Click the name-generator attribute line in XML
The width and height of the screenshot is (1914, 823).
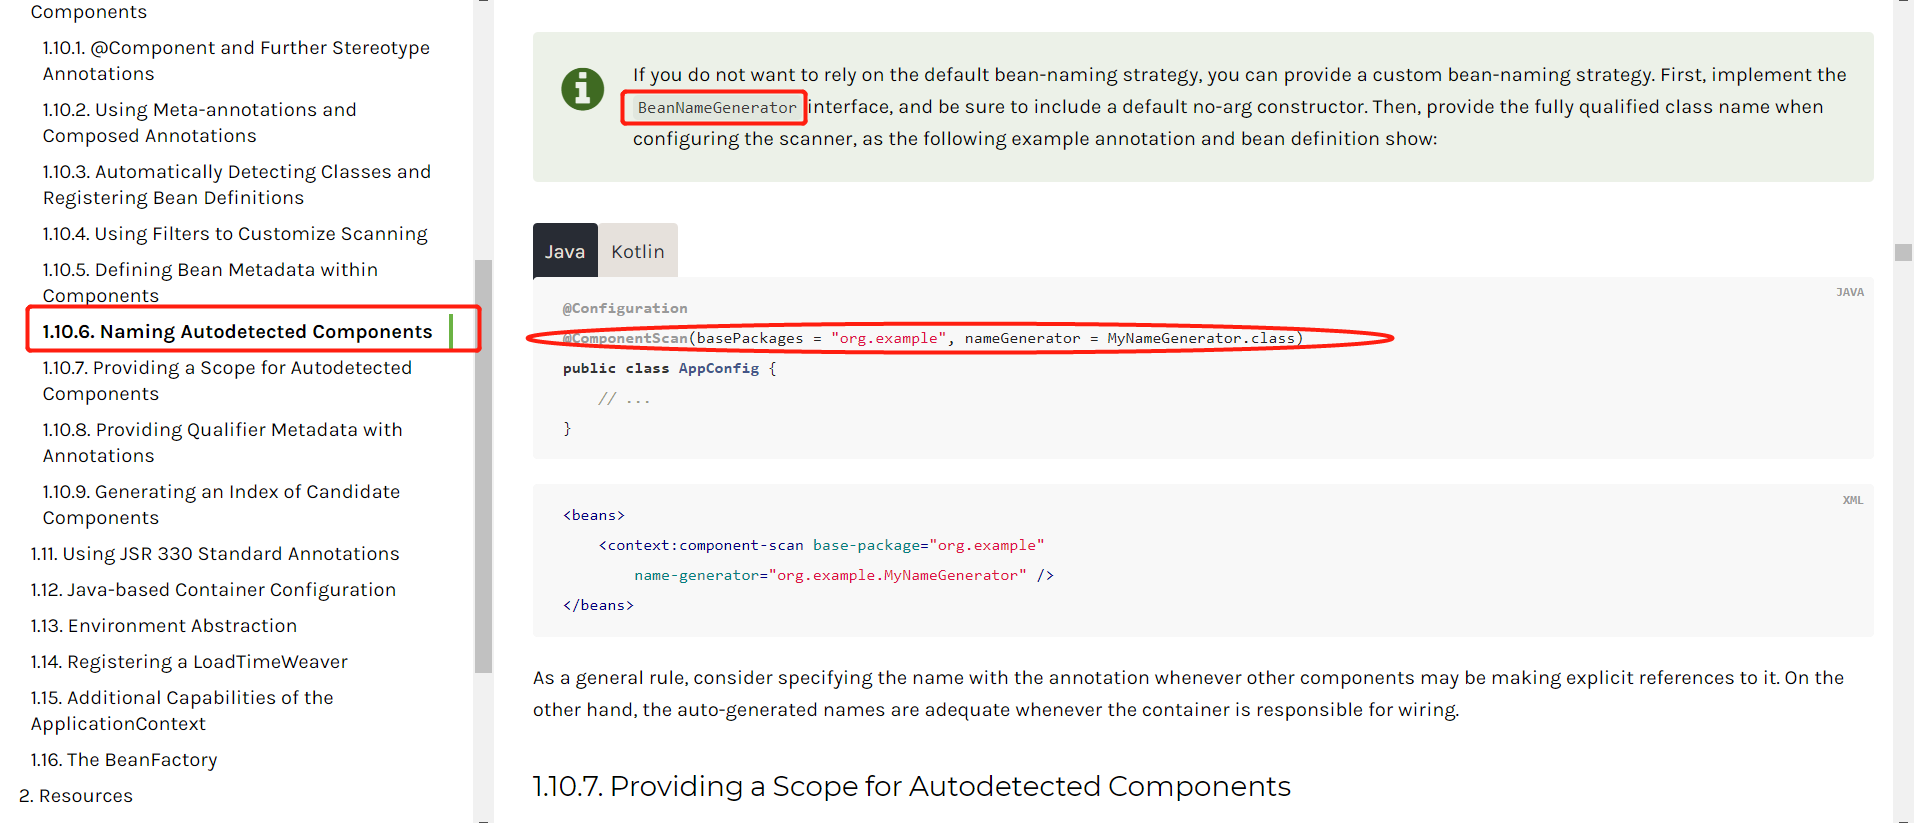click(844, 575)
